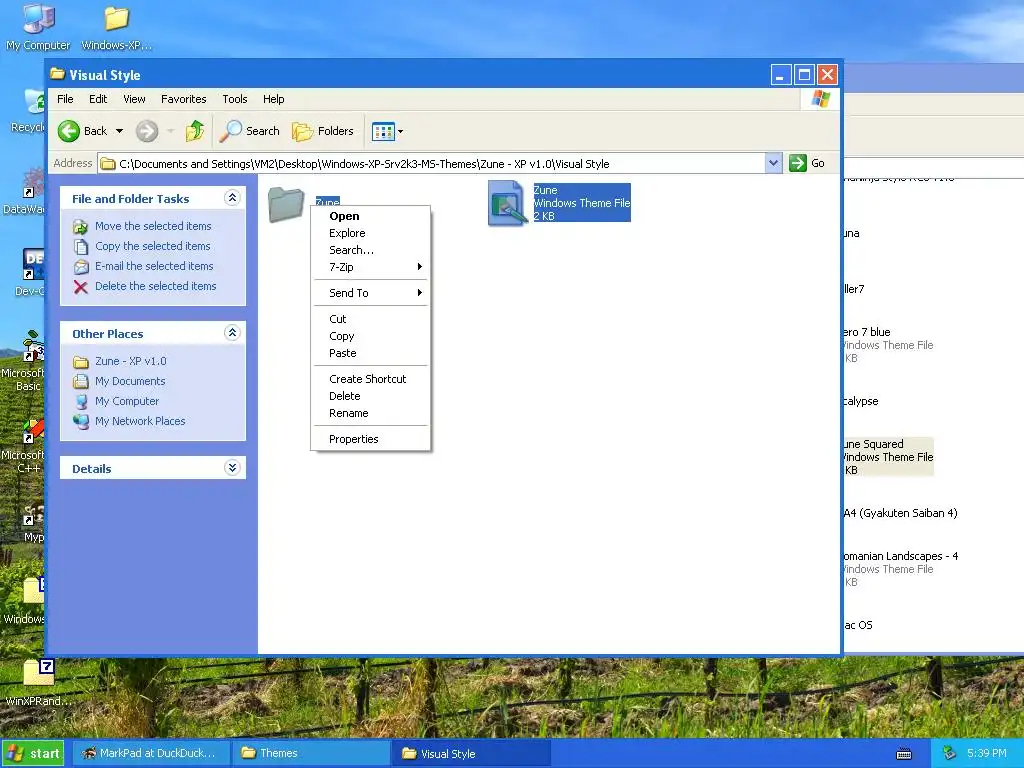Go to Zune - XP v1.0 folder link
Viewport: 1024px width, 768px height.
[x=131, y=361]
